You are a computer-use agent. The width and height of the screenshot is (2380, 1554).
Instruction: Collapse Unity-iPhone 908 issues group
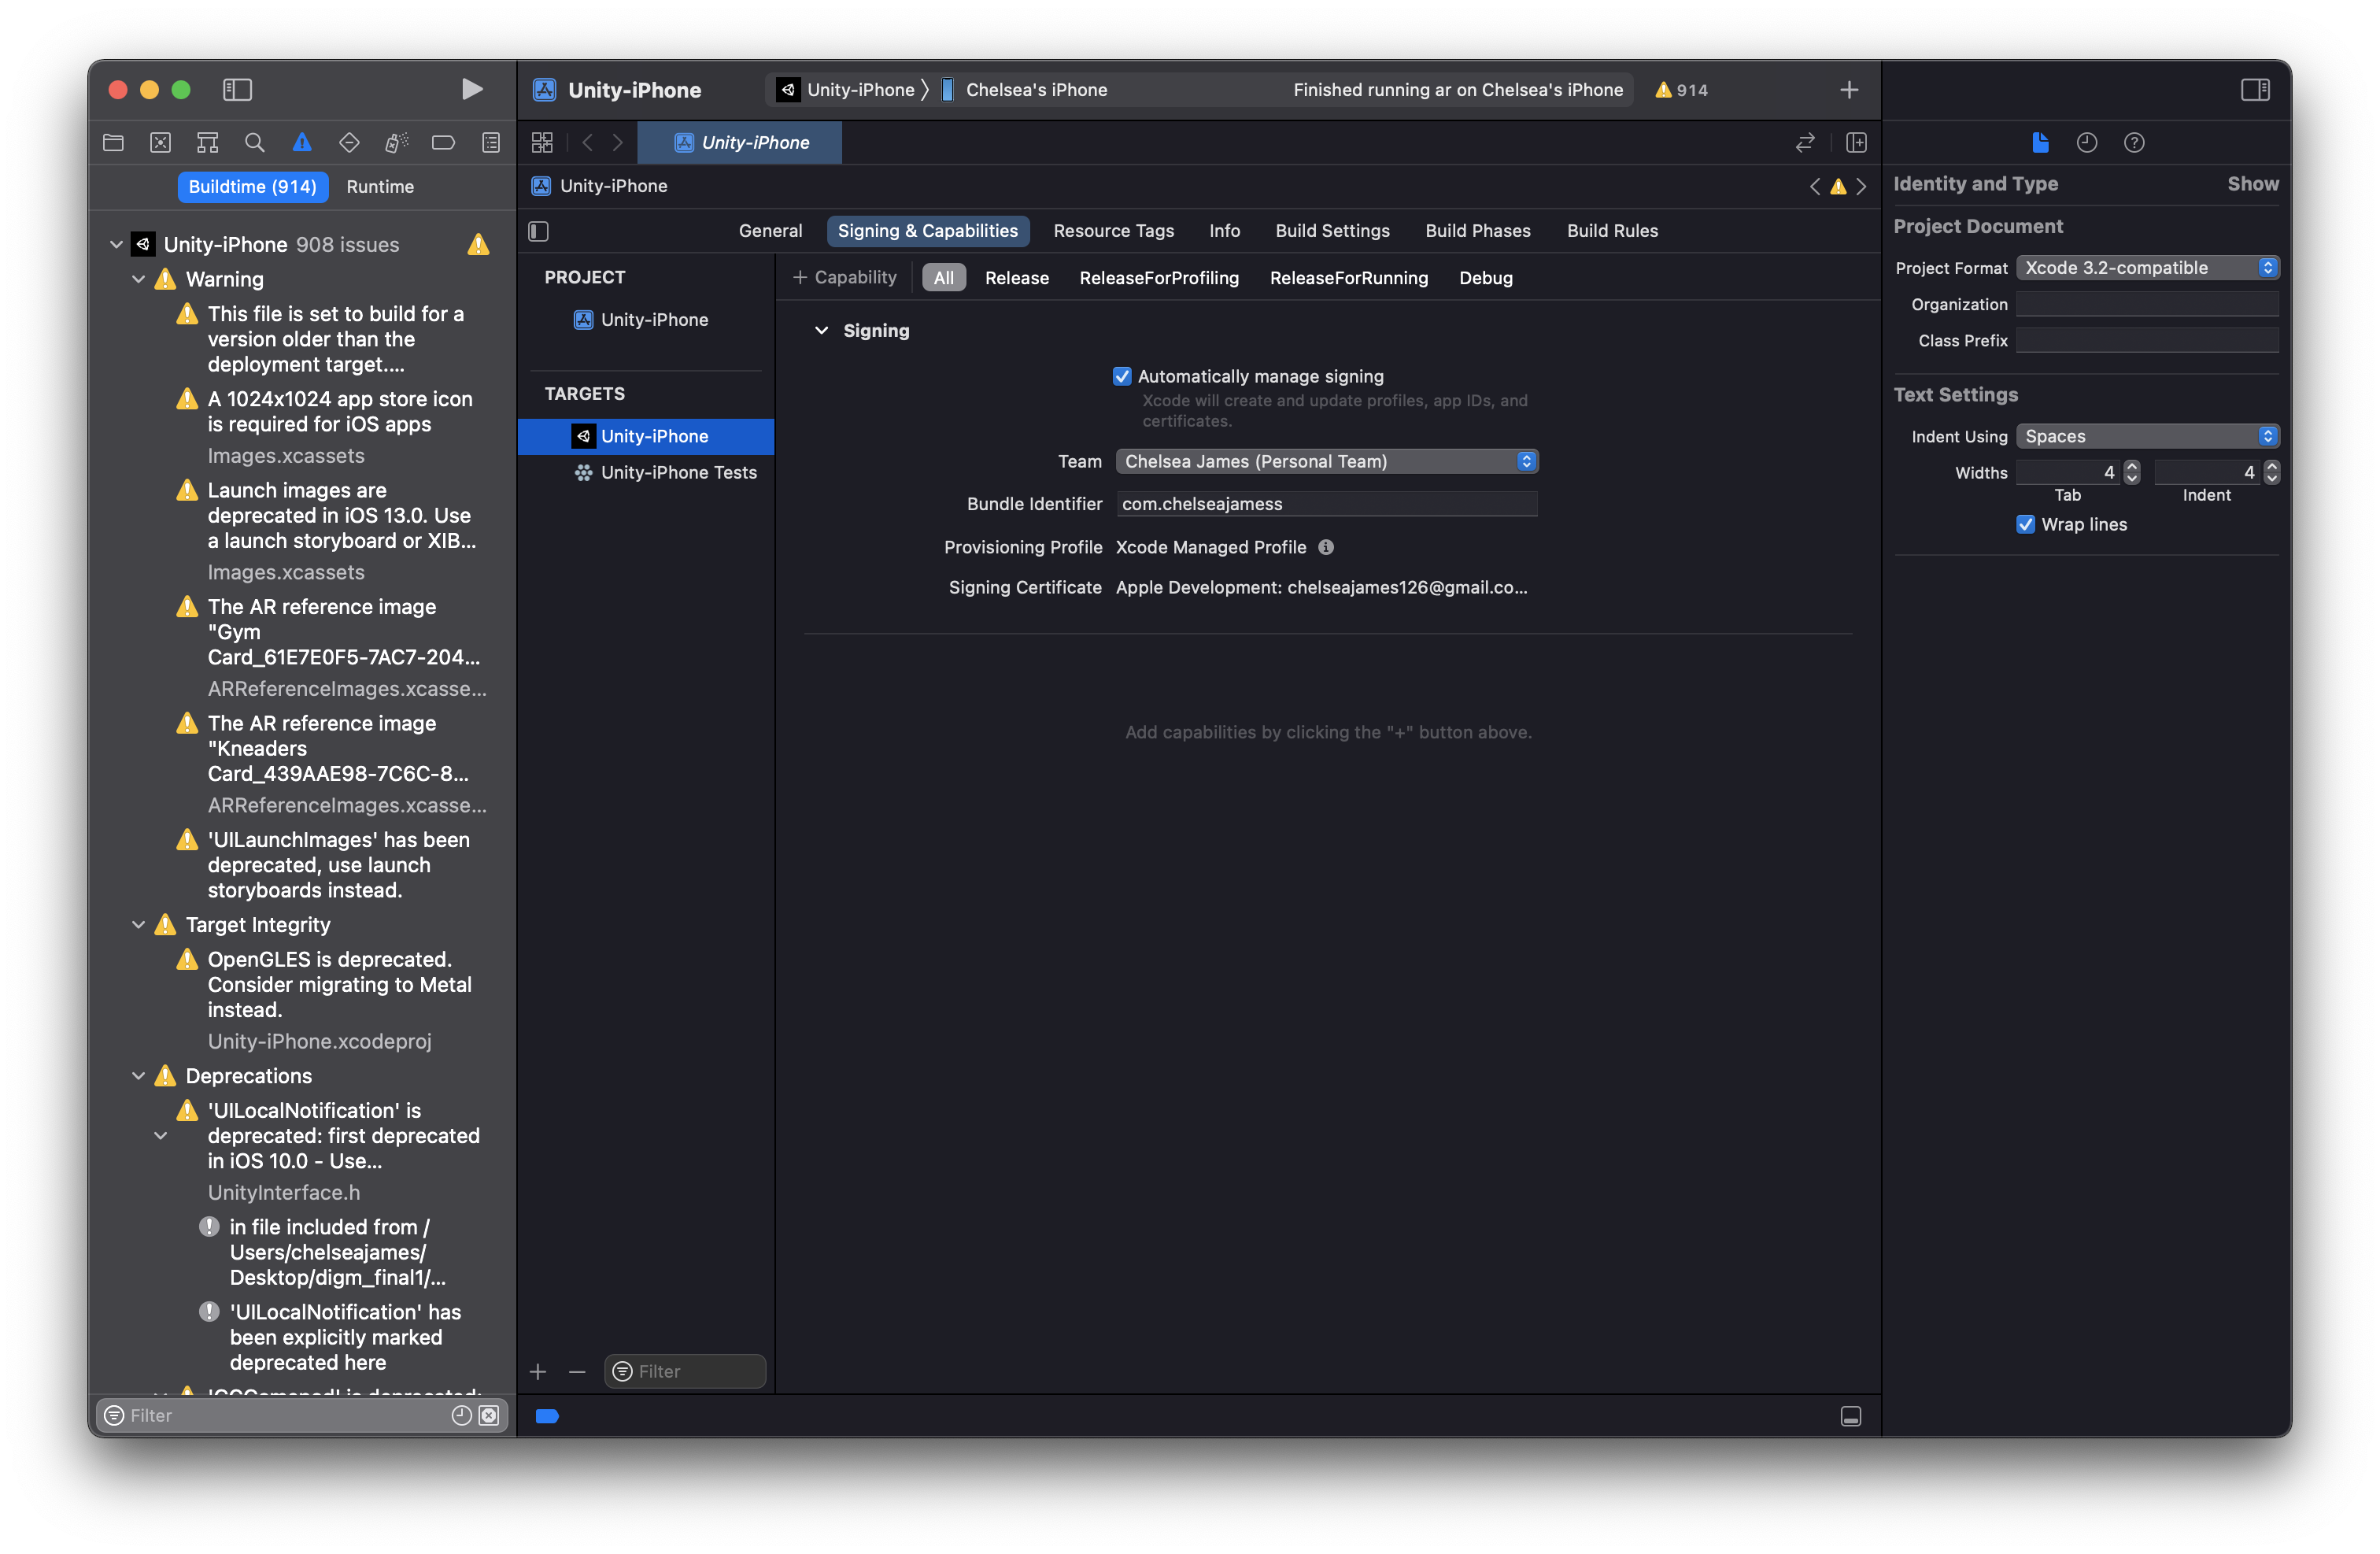(x=116, y=245)
